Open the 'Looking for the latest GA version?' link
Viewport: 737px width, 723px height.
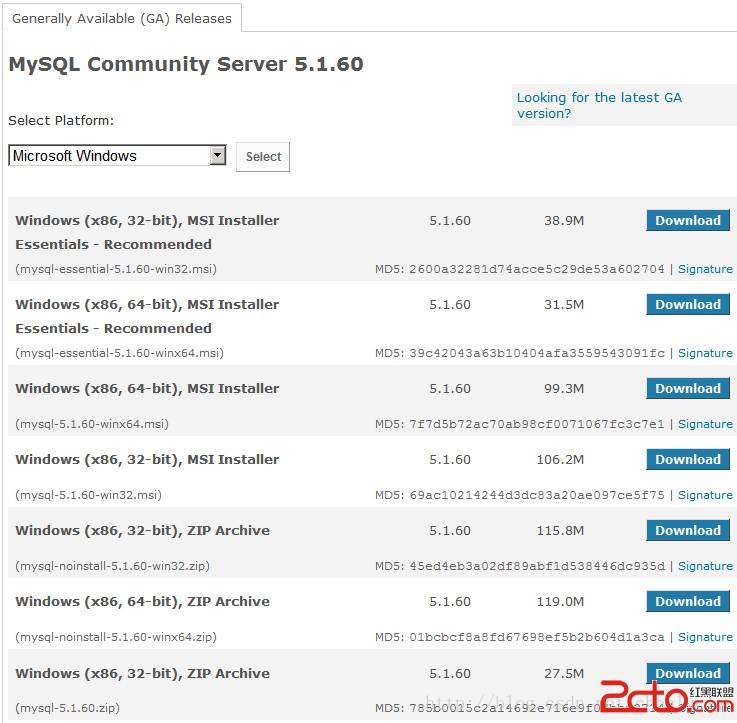point(598,105)
